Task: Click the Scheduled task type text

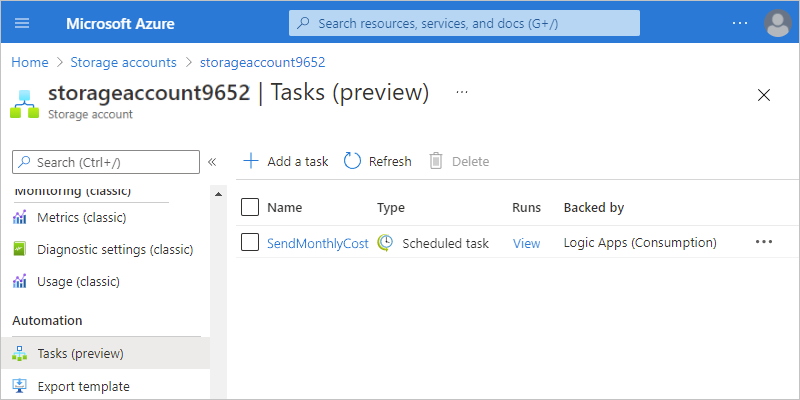Action: (x=445, y=244)
